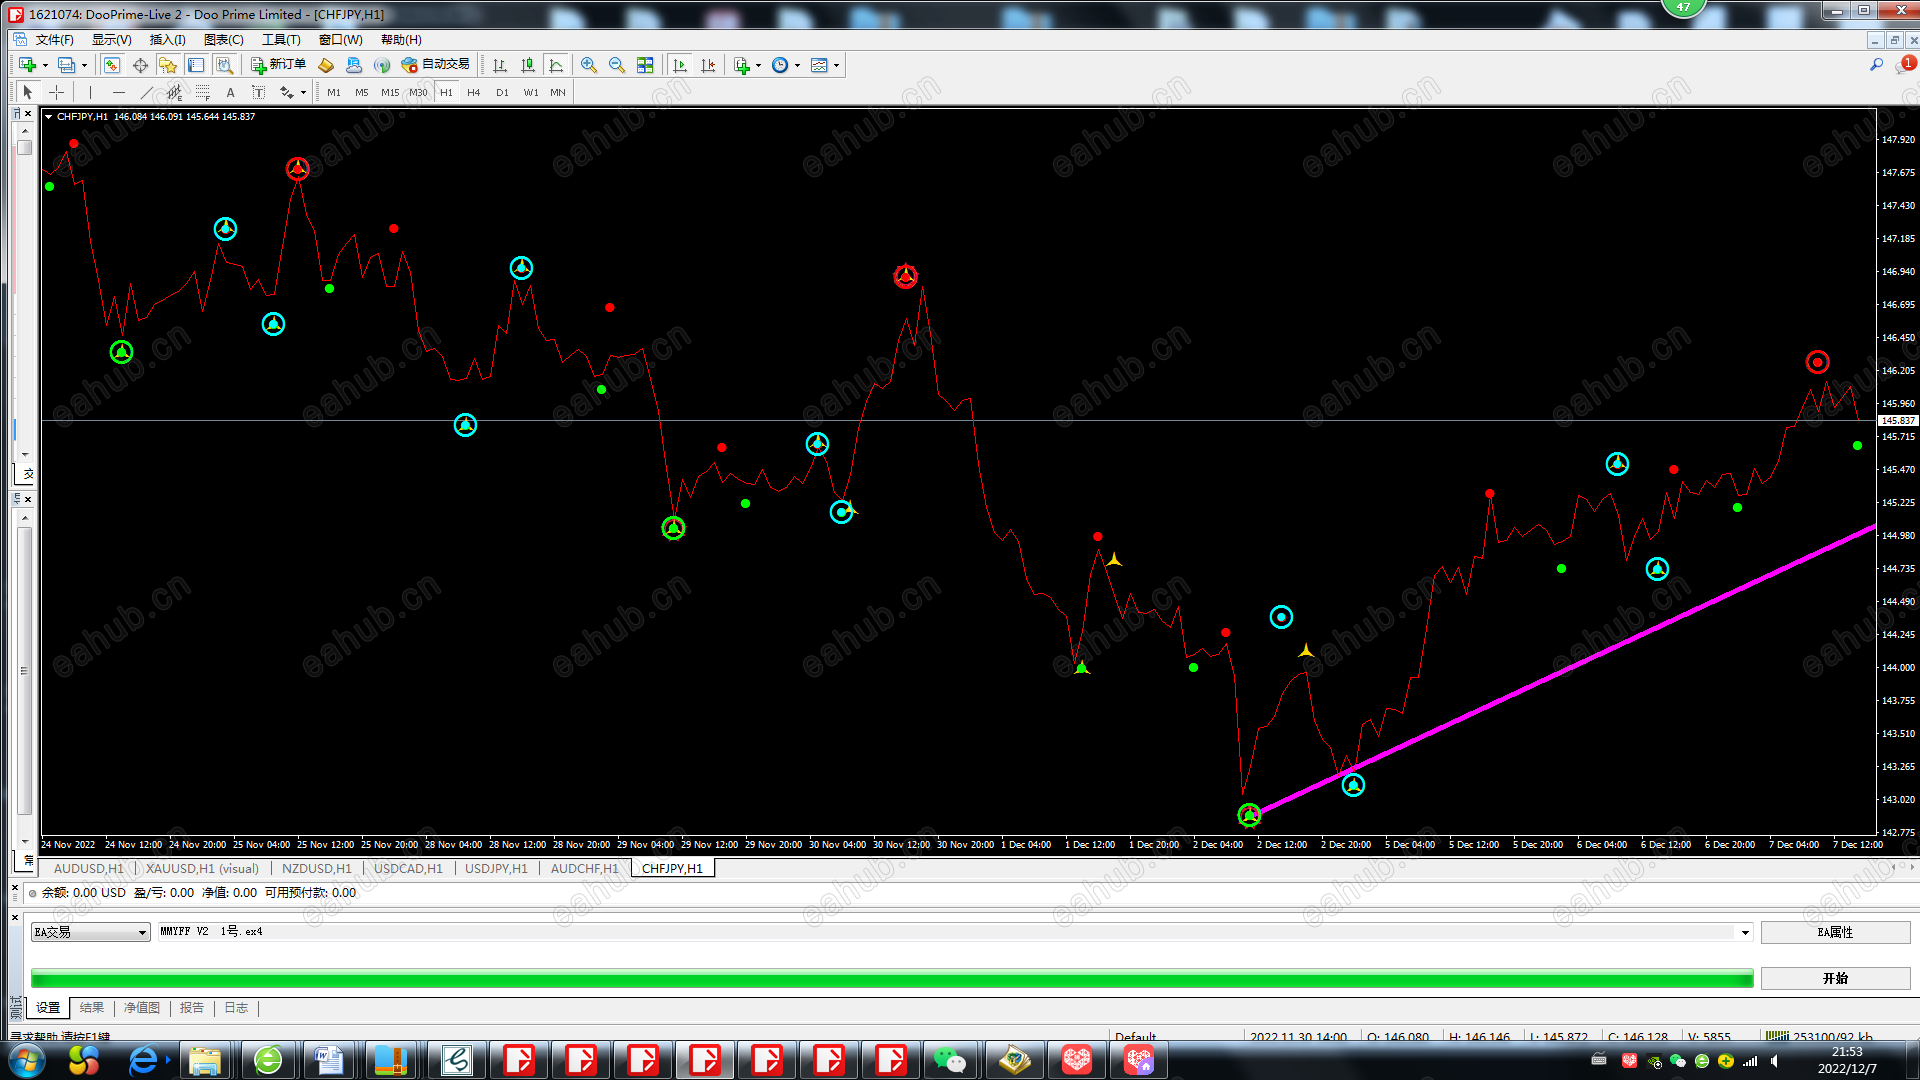This screenshot has height=1080, width=1920.
Task: Pick the trendline drawing tool
Action: tap(146, 92)
